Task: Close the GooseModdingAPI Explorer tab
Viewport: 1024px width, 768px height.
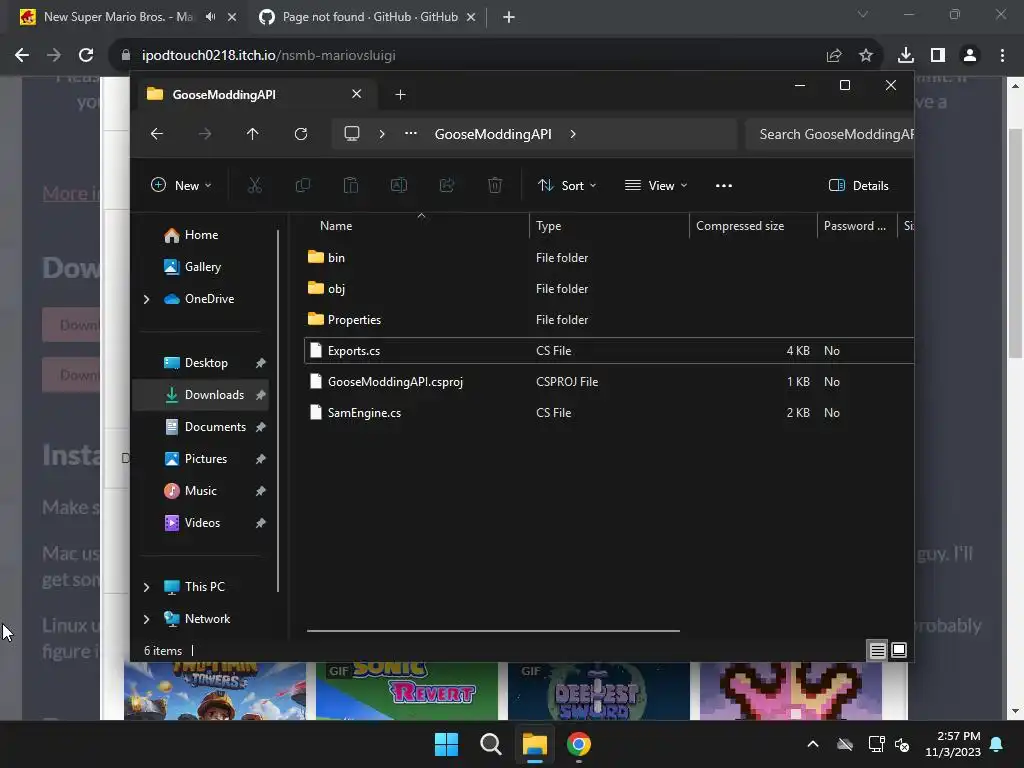Action: click(x=357, y=94)
